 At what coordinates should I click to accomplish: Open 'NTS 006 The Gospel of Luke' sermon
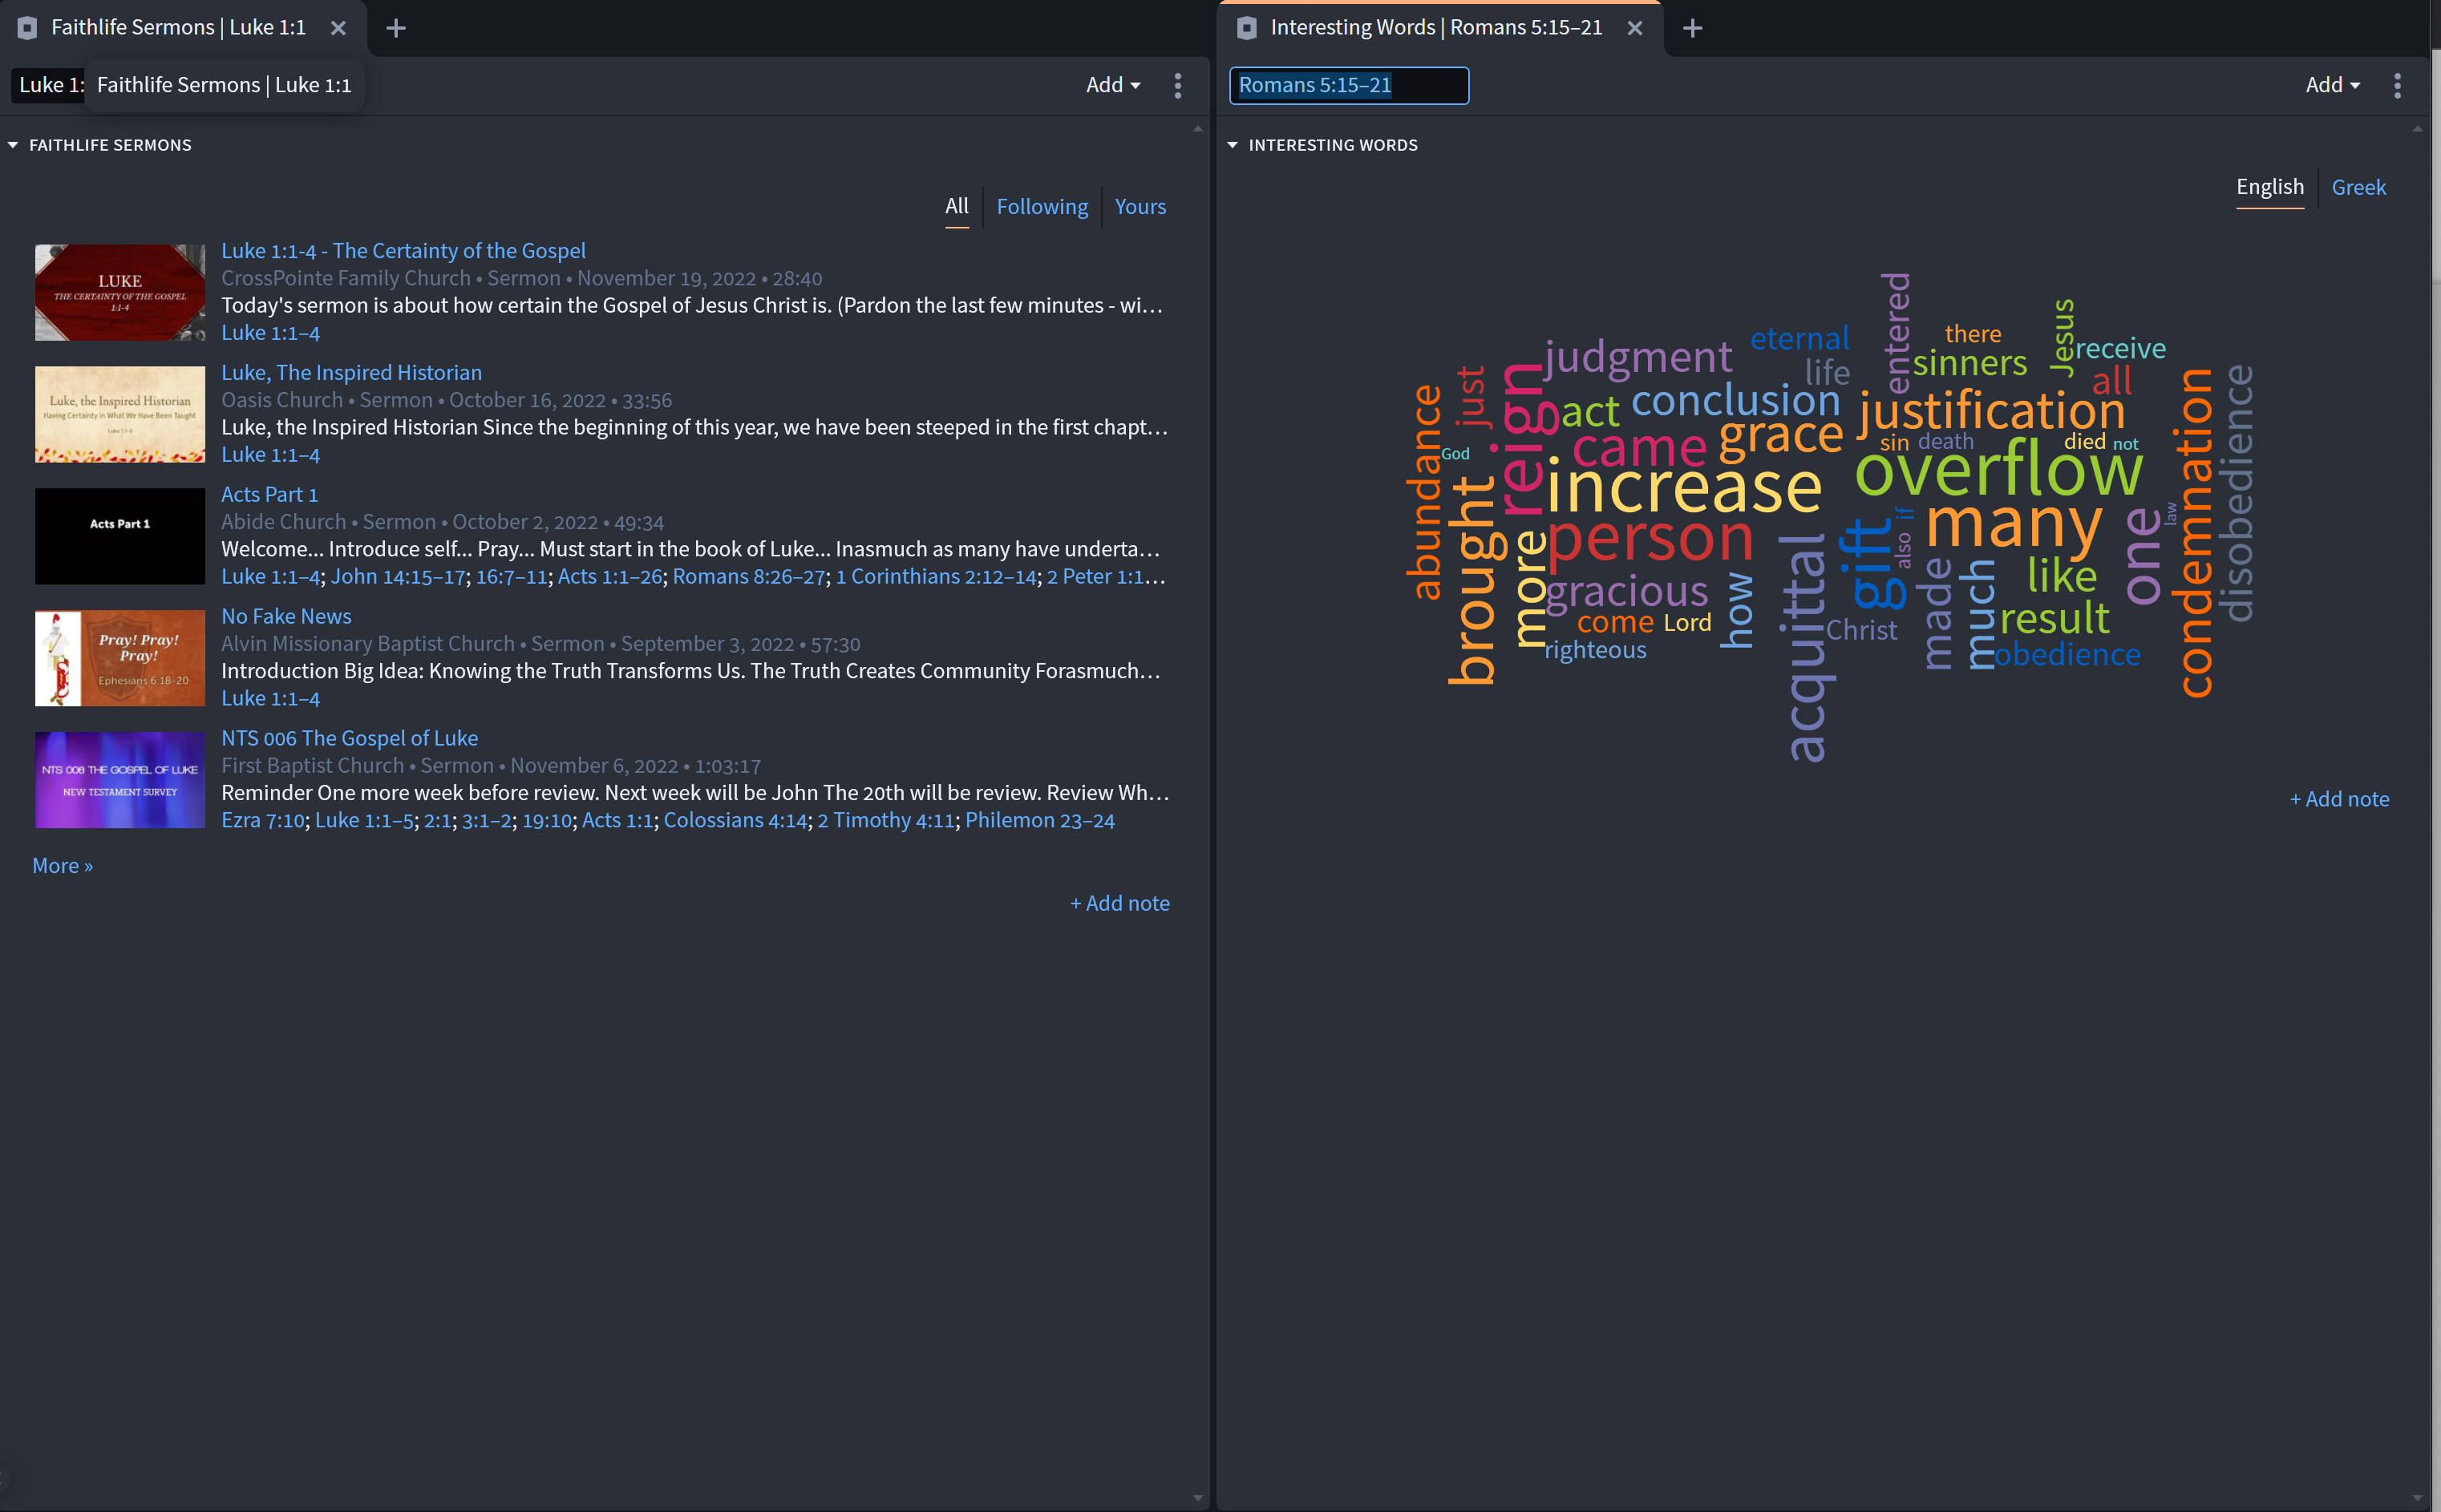coord(349,738)
